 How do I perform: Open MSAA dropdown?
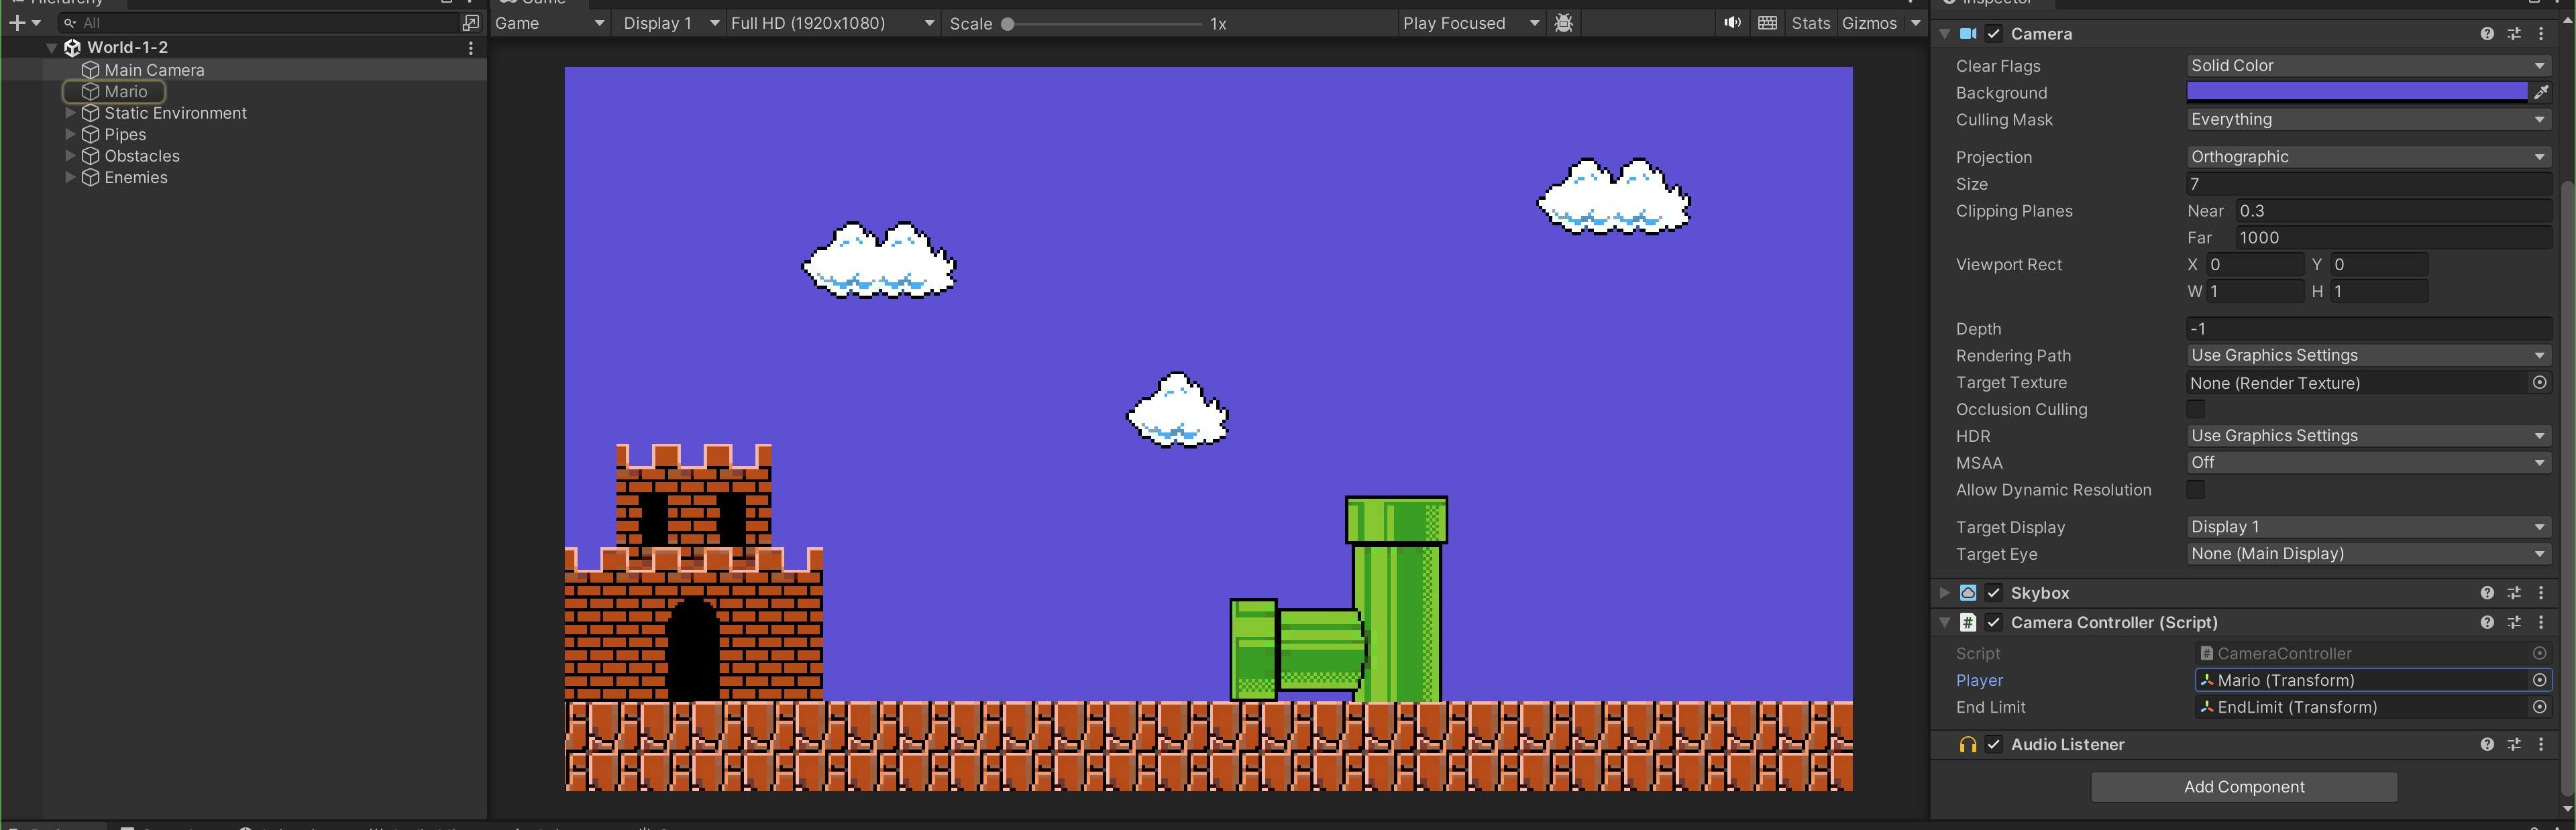(x=2368, y=462)
